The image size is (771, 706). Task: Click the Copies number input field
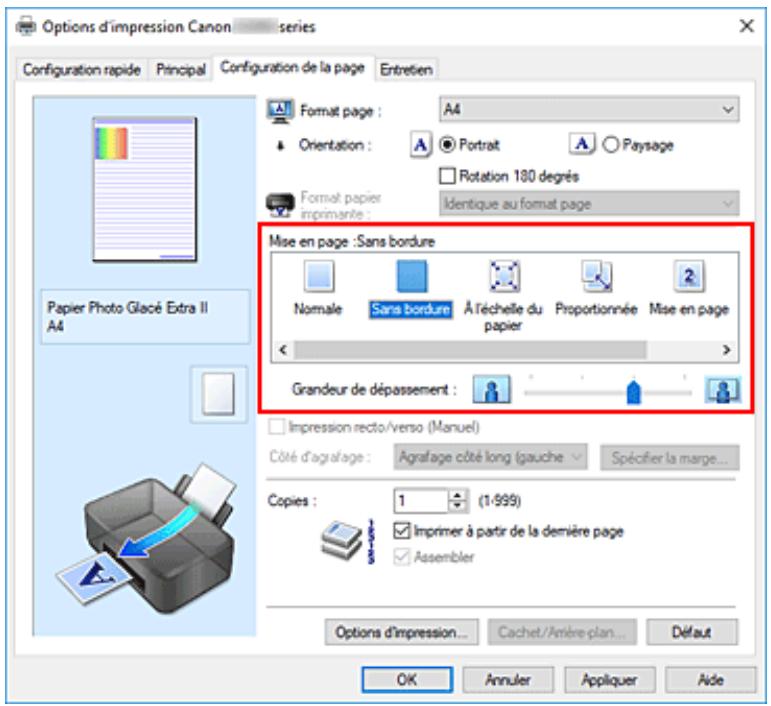tap(421, 501)
